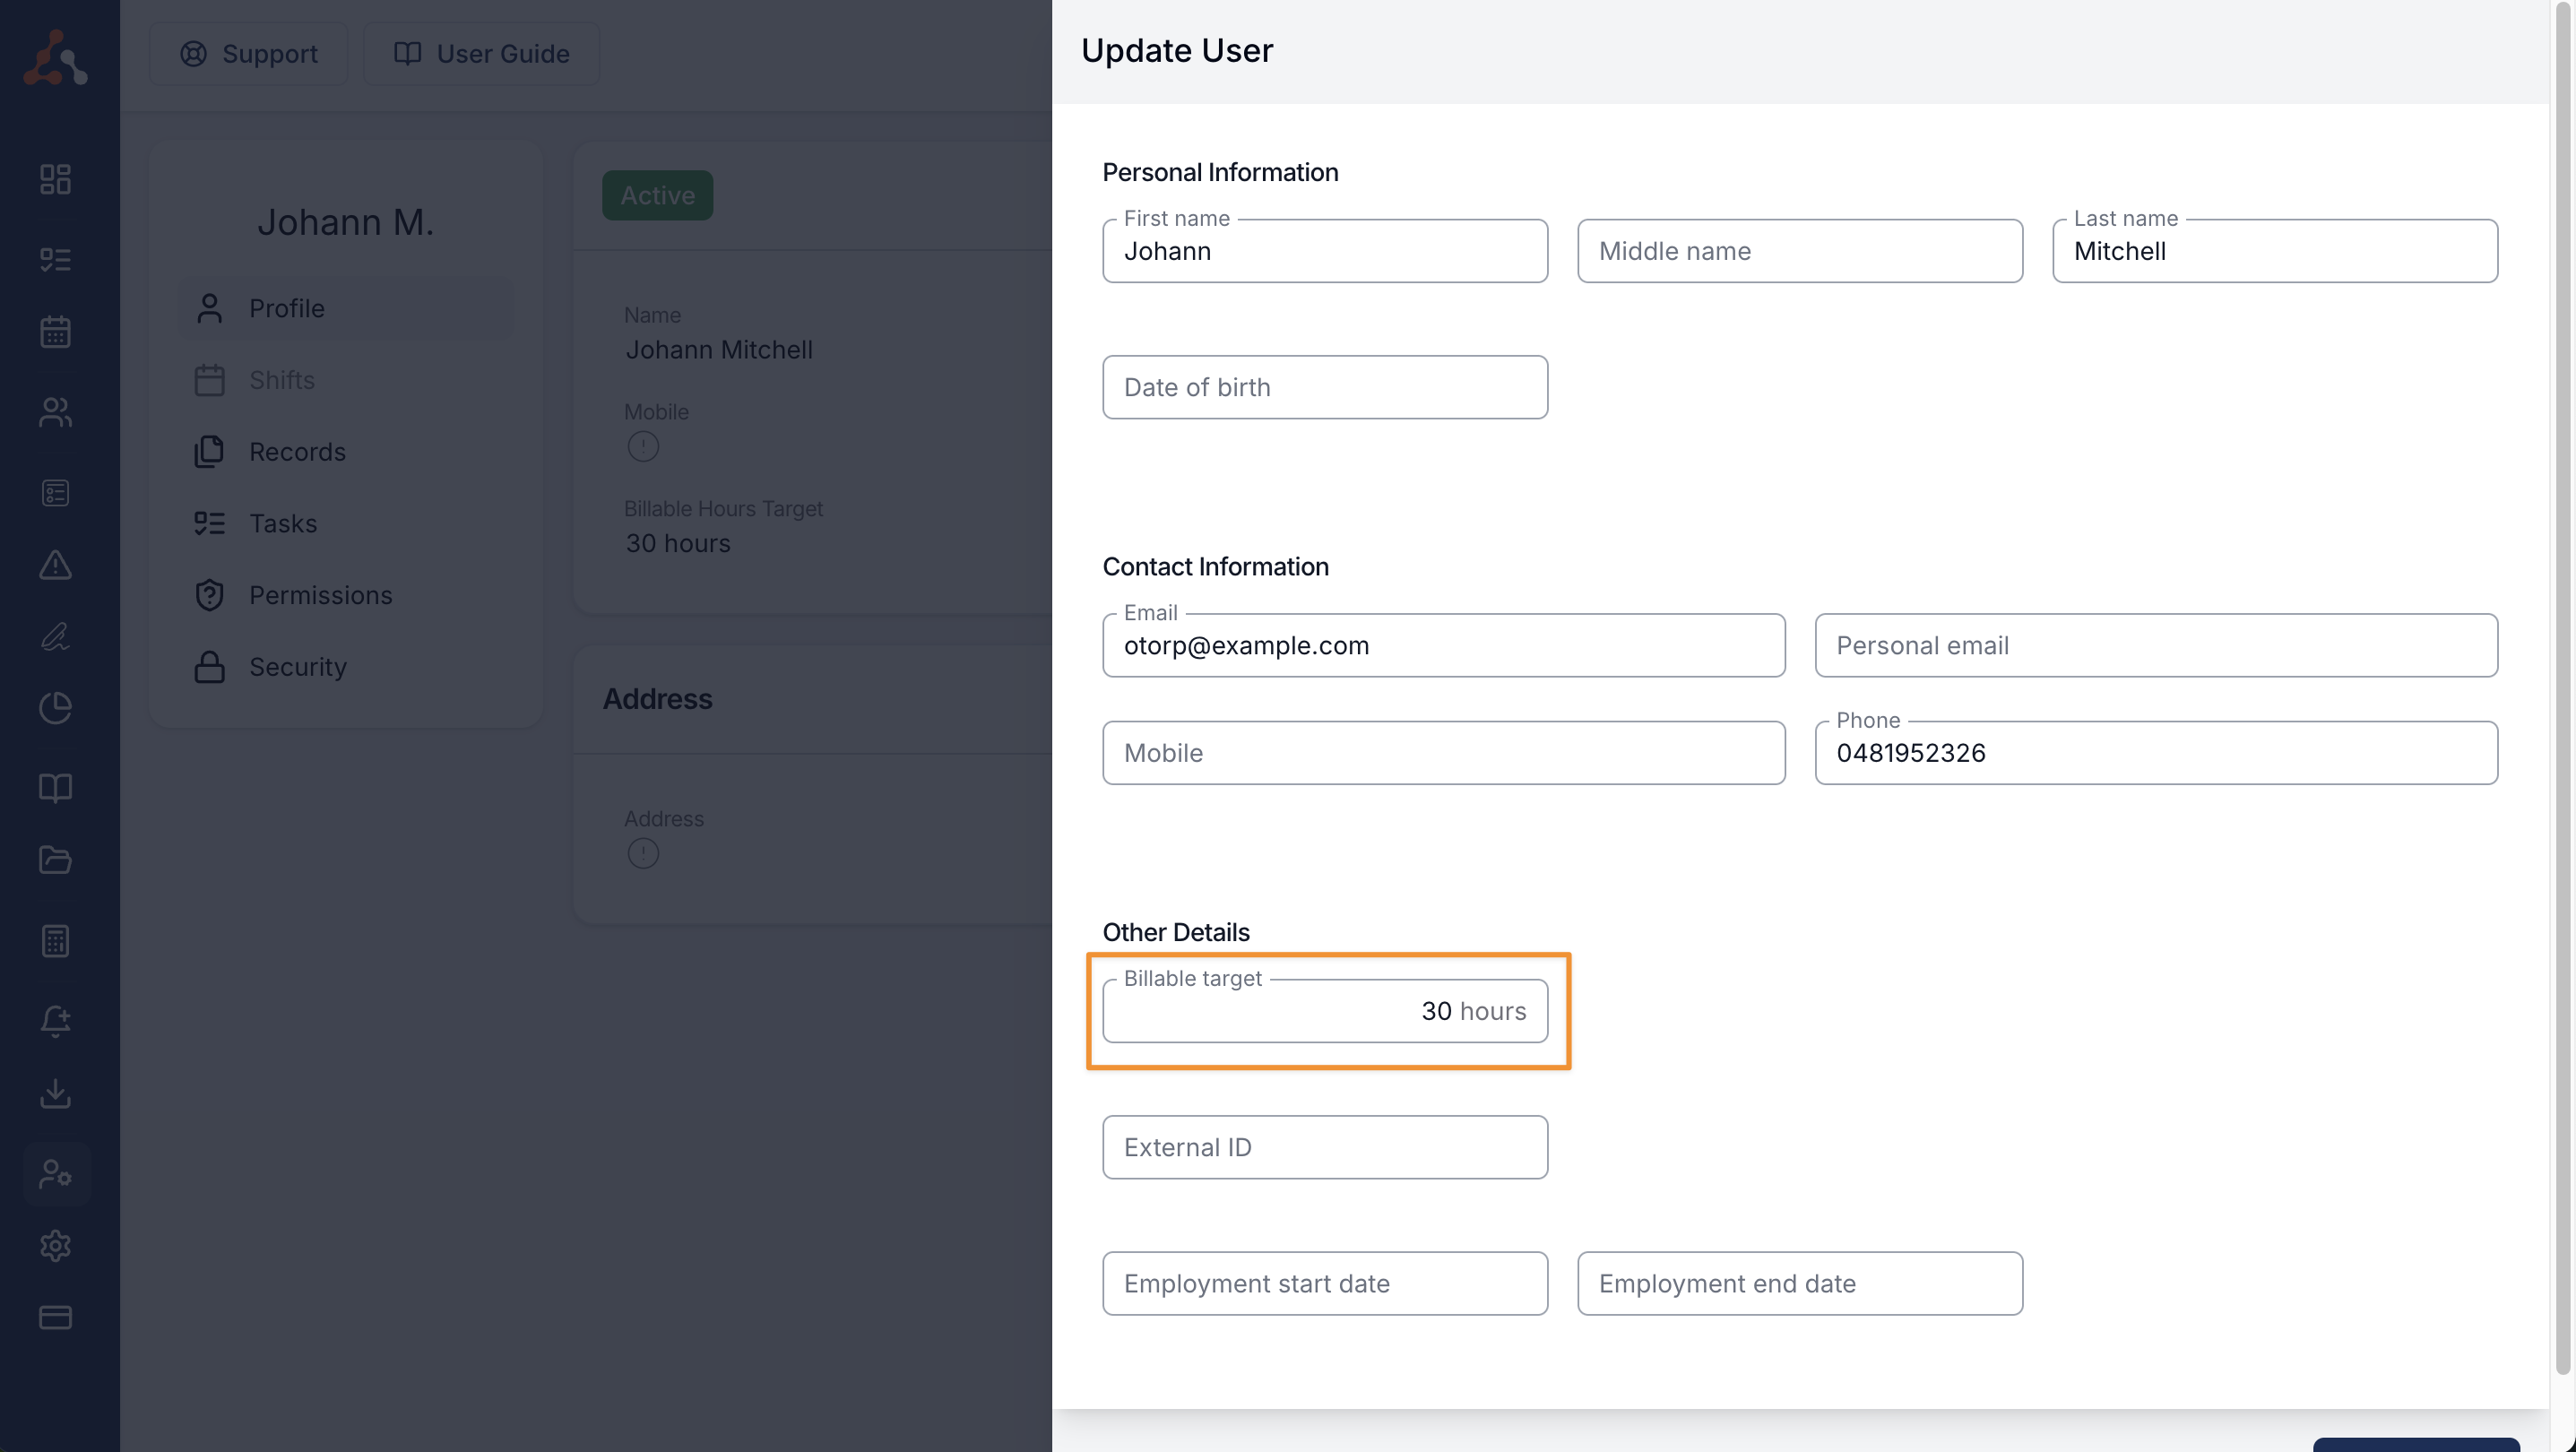Image resolution: width=2576 pixels, height=1452 pixels.
Task: Open the folder icon in the left sidebar
Action: 55,860
